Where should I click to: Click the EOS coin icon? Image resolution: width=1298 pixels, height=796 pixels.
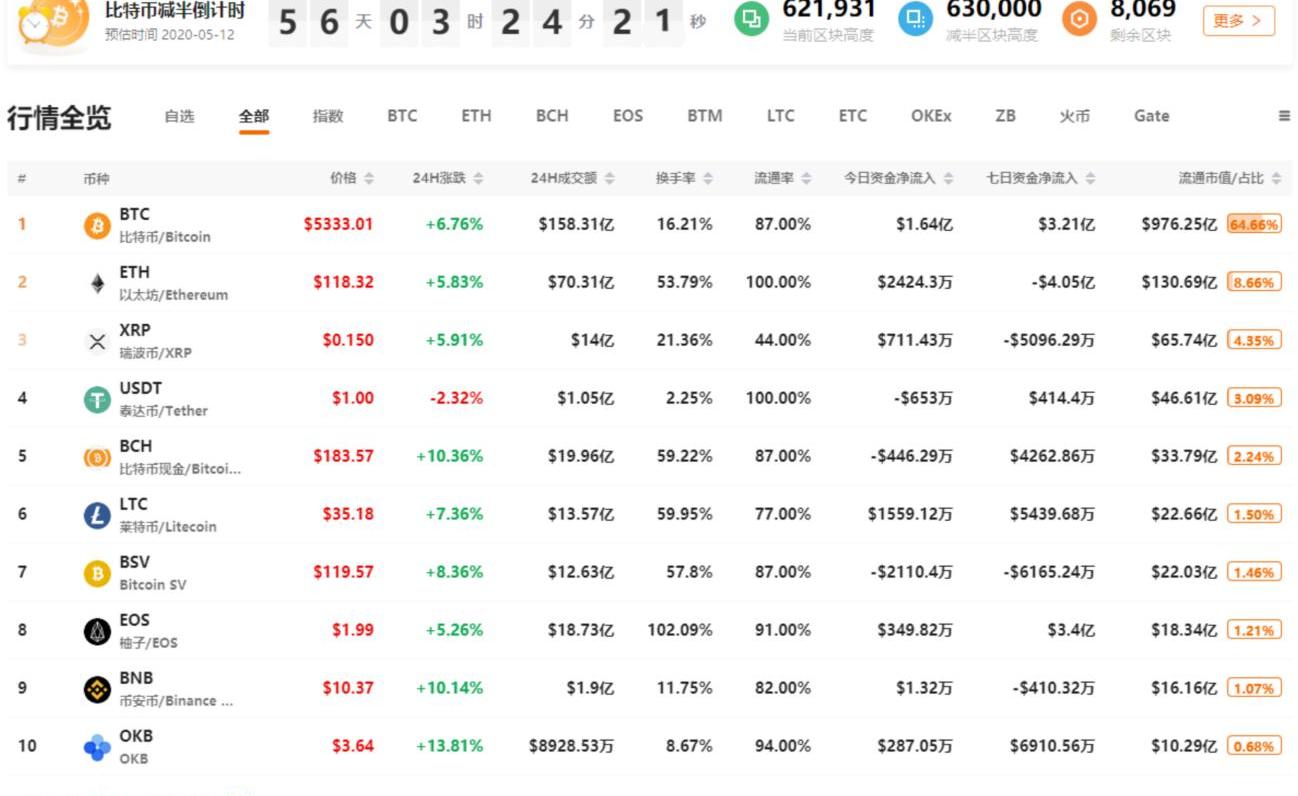point(97,631)
